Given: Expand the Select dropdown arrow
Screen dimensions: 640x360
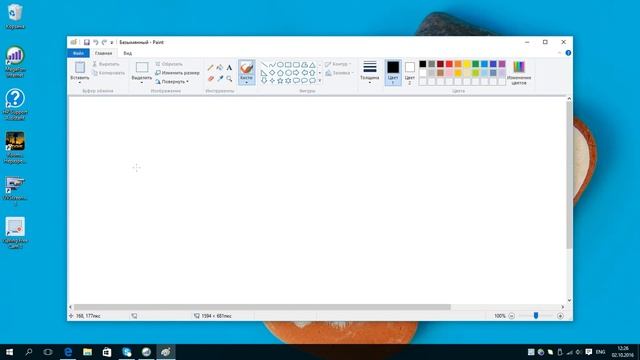Looking at the screenshot, I should pos(142,83).
